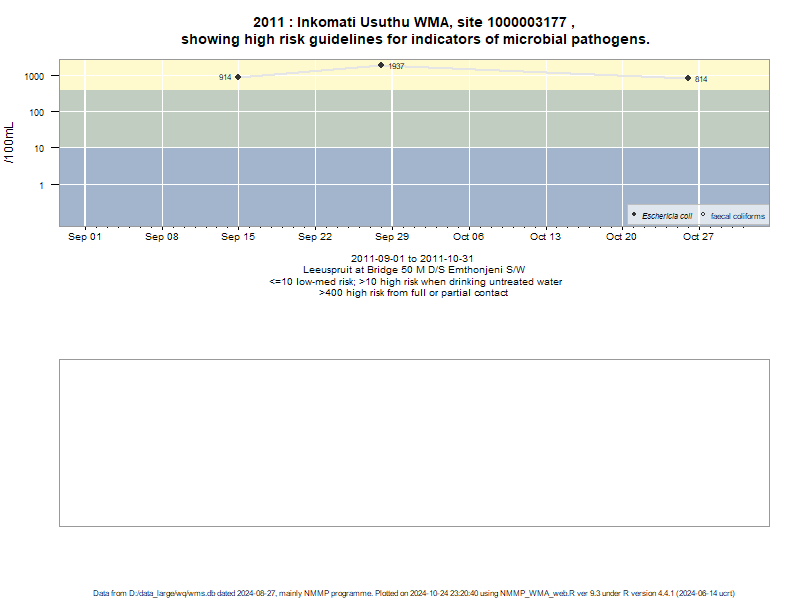
Task: Click the 'Oct 13' x-axis label
Action: pos(545,237)
